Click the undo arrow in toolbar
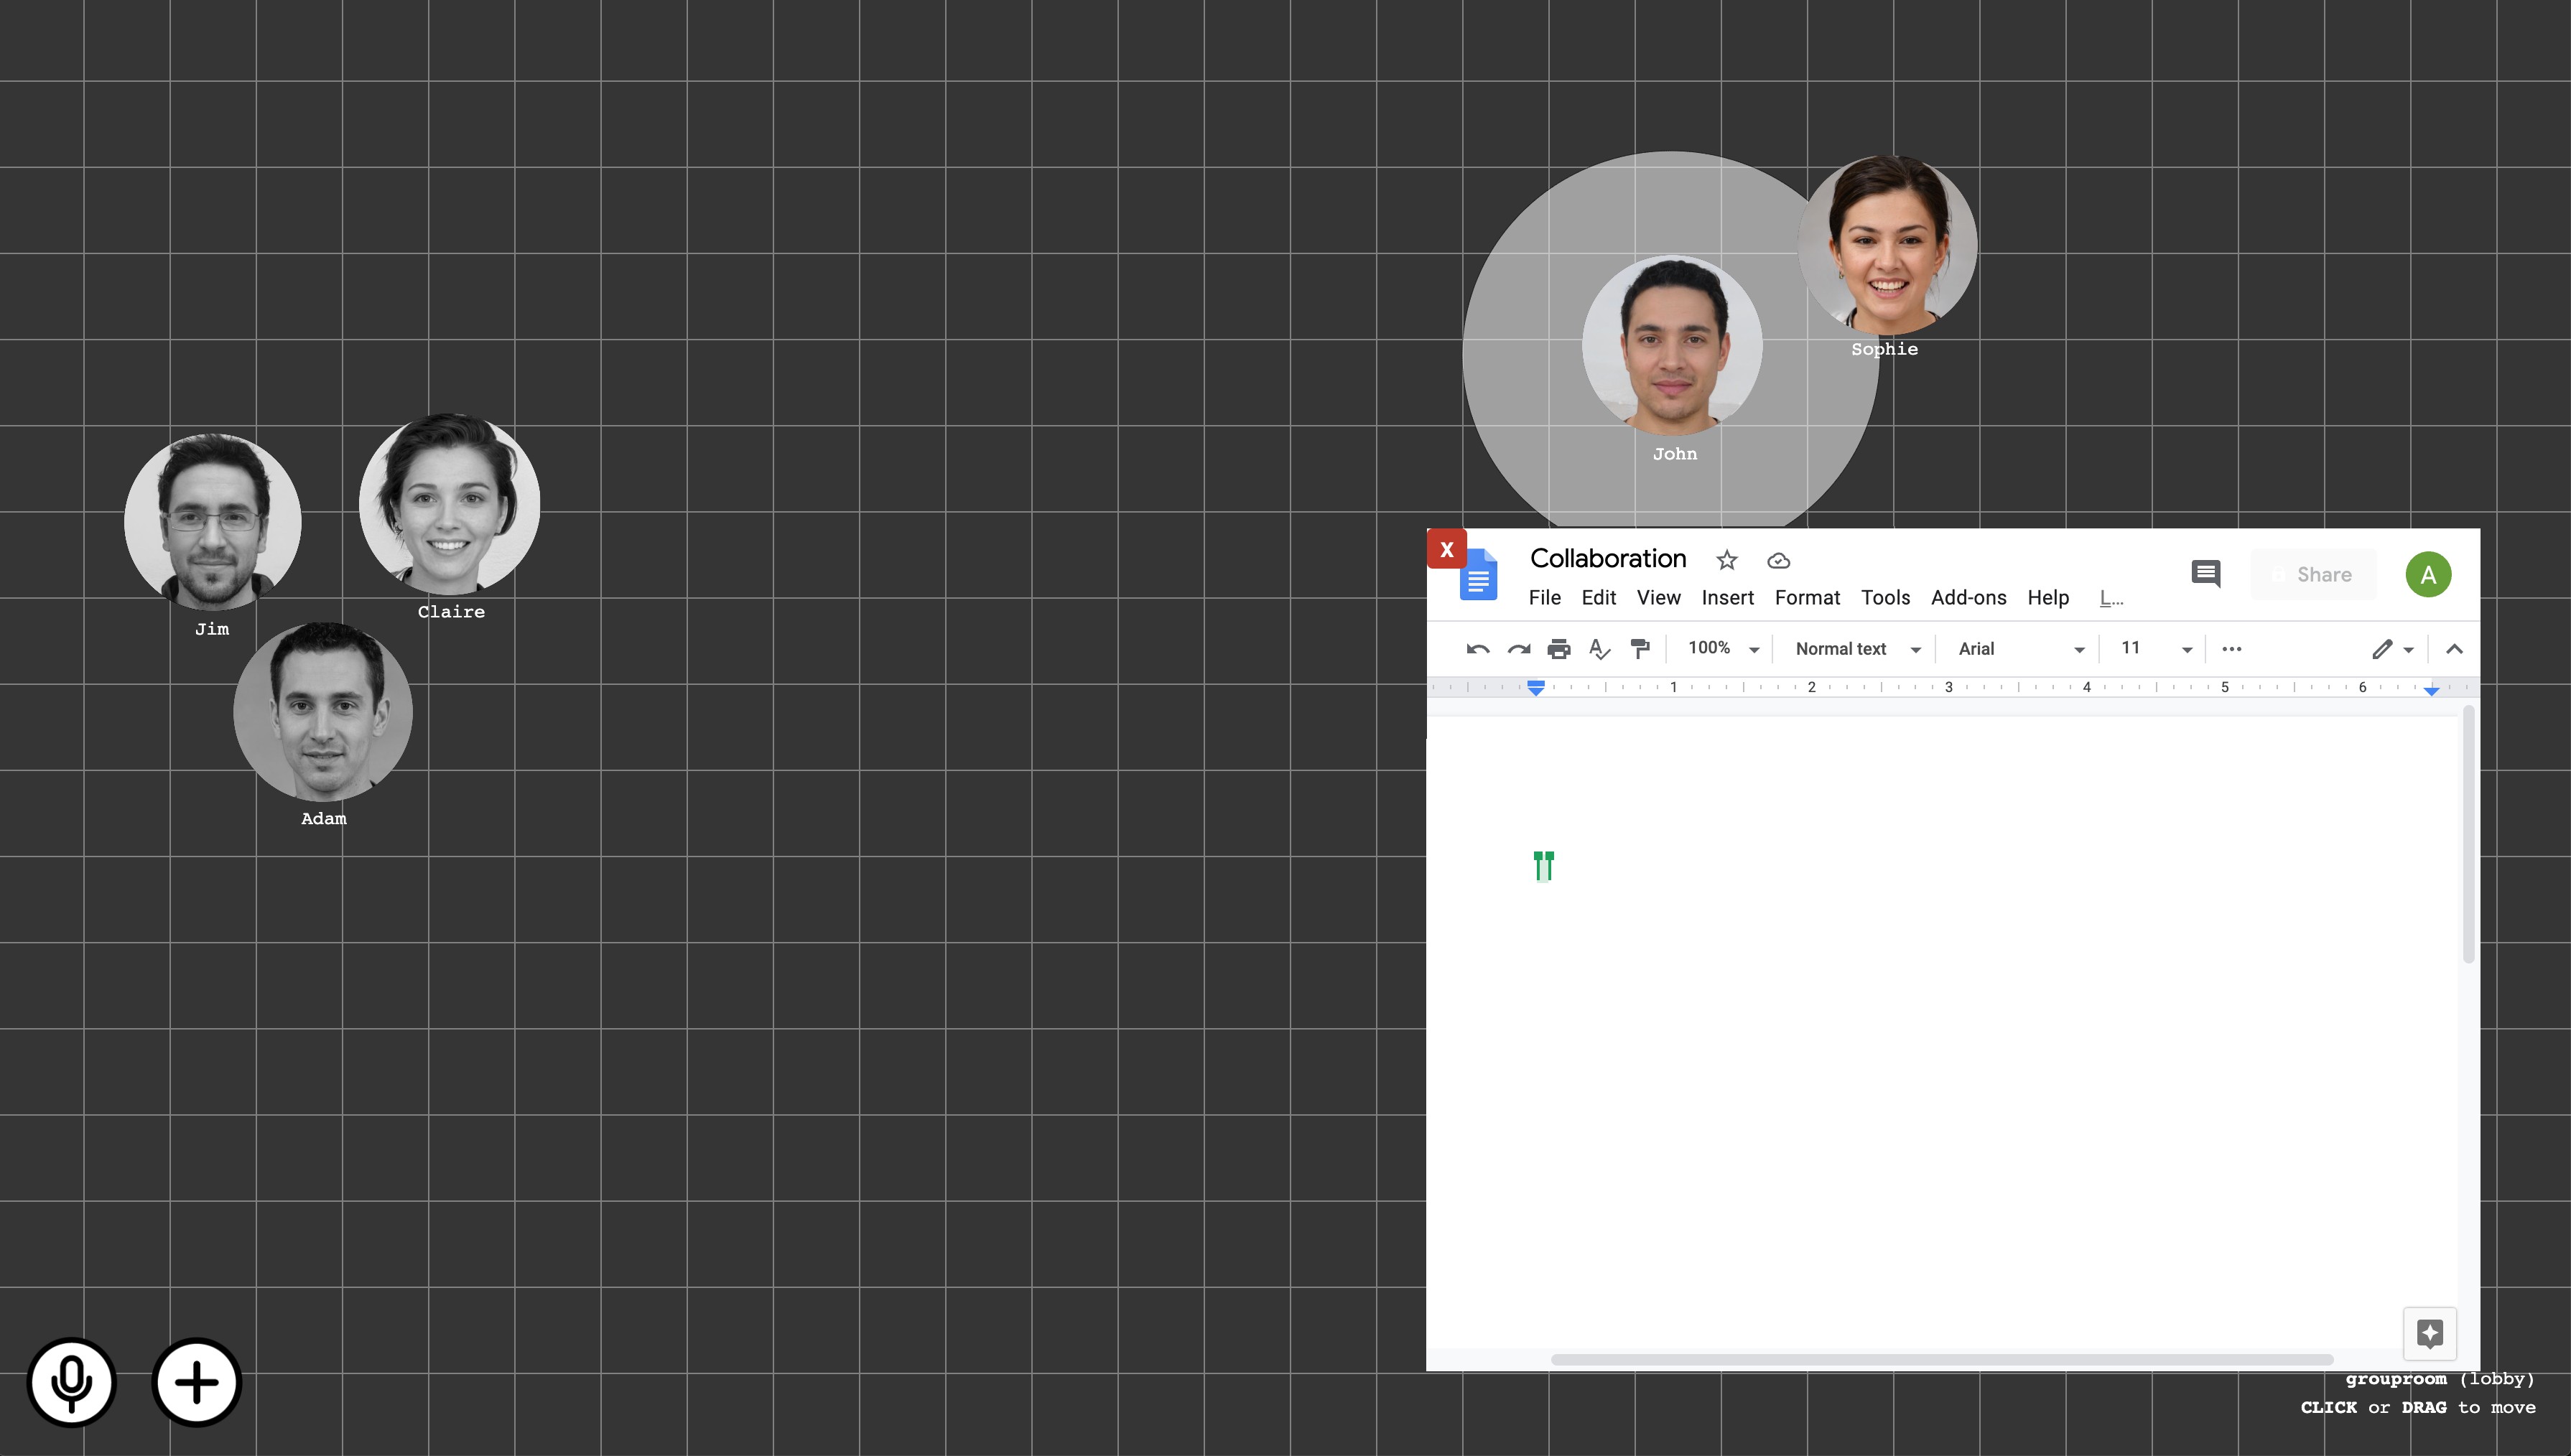This screenshot has width=2571, height=1456. [1478, 649]
